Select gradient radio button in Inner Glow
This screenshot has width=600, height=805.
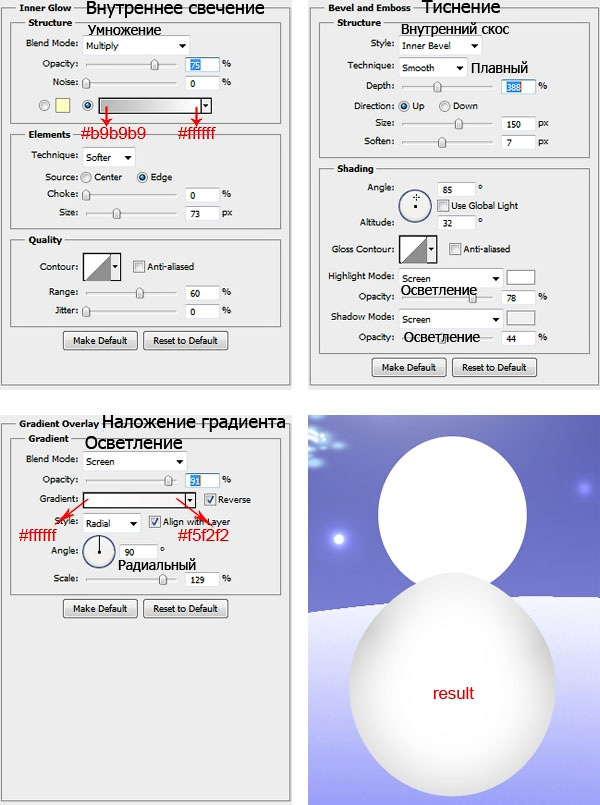click(87, 105)
